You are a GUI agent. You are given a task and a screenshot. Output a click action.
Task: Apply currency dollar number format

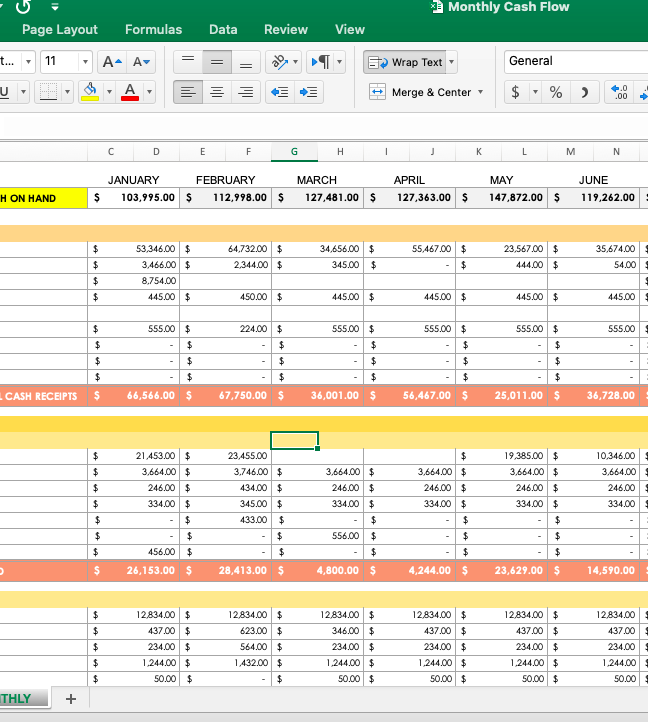pos(515,92)
